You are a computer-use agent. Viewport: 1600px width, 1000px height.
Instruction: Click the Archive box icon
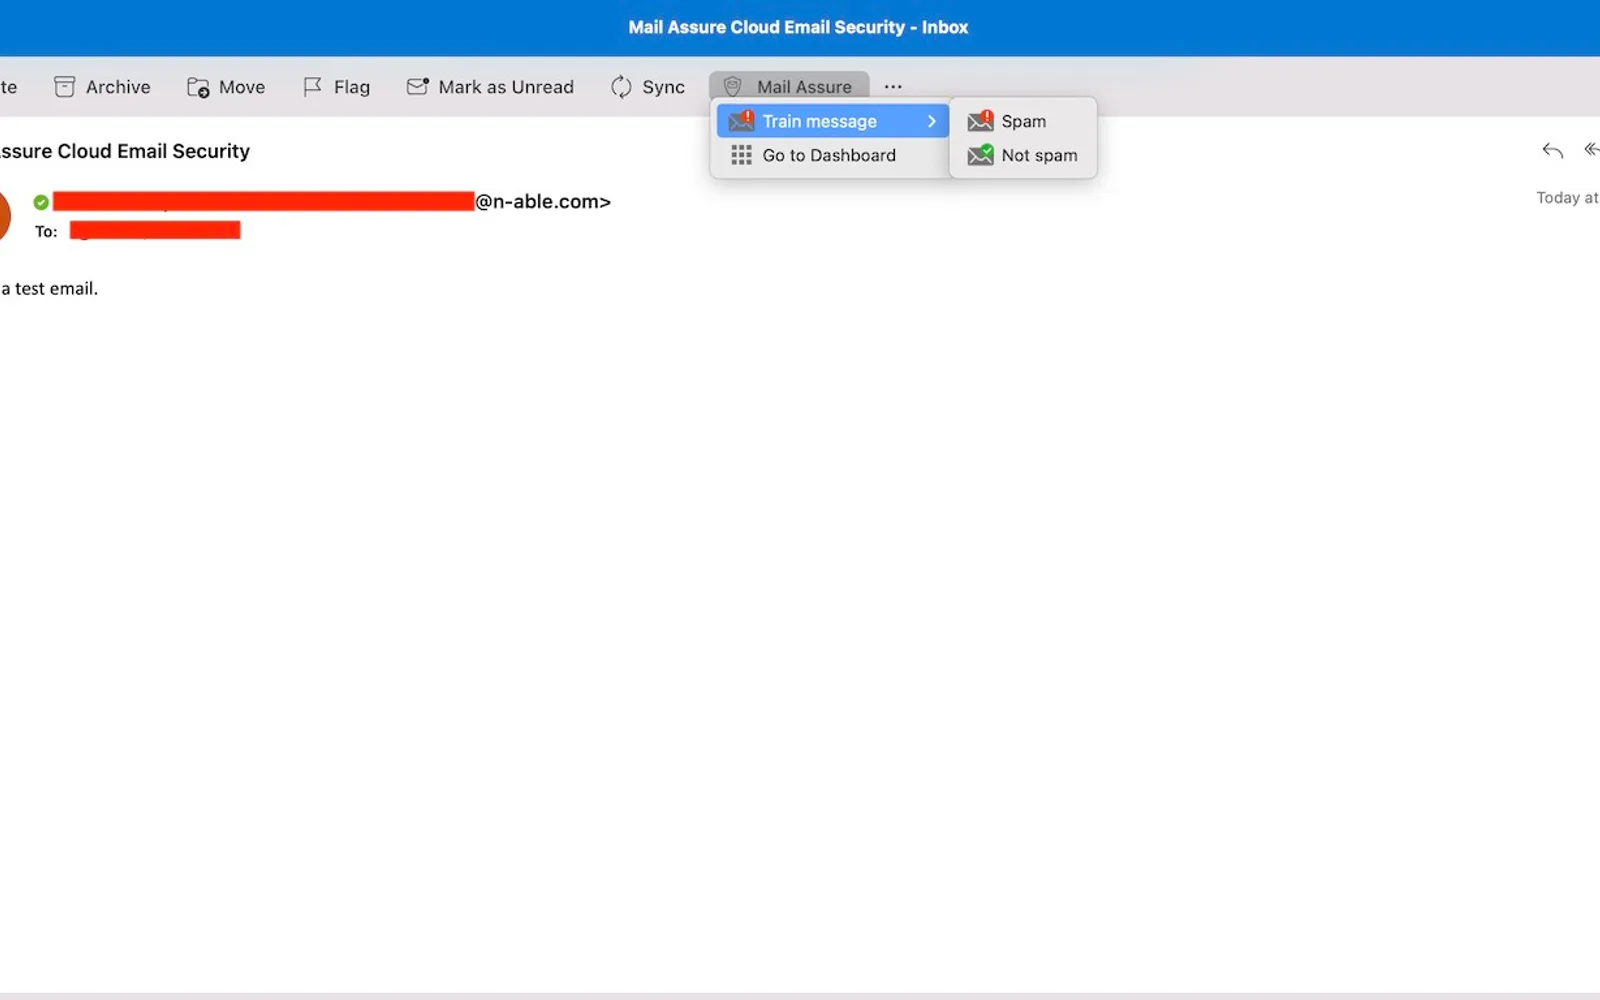pyautogui.click(x=65, y=87)
